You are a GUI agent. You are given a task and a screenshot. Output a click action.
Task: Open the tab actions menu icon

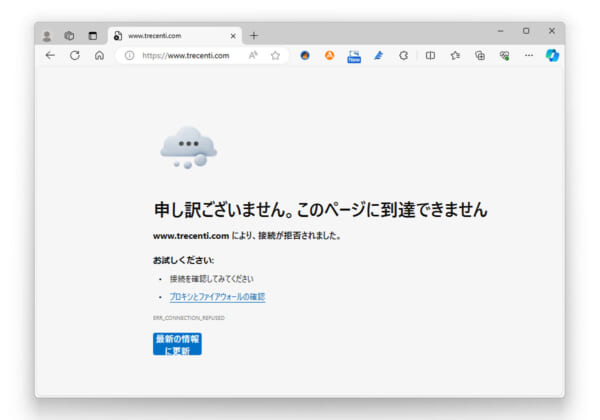(x=93, y=36)
